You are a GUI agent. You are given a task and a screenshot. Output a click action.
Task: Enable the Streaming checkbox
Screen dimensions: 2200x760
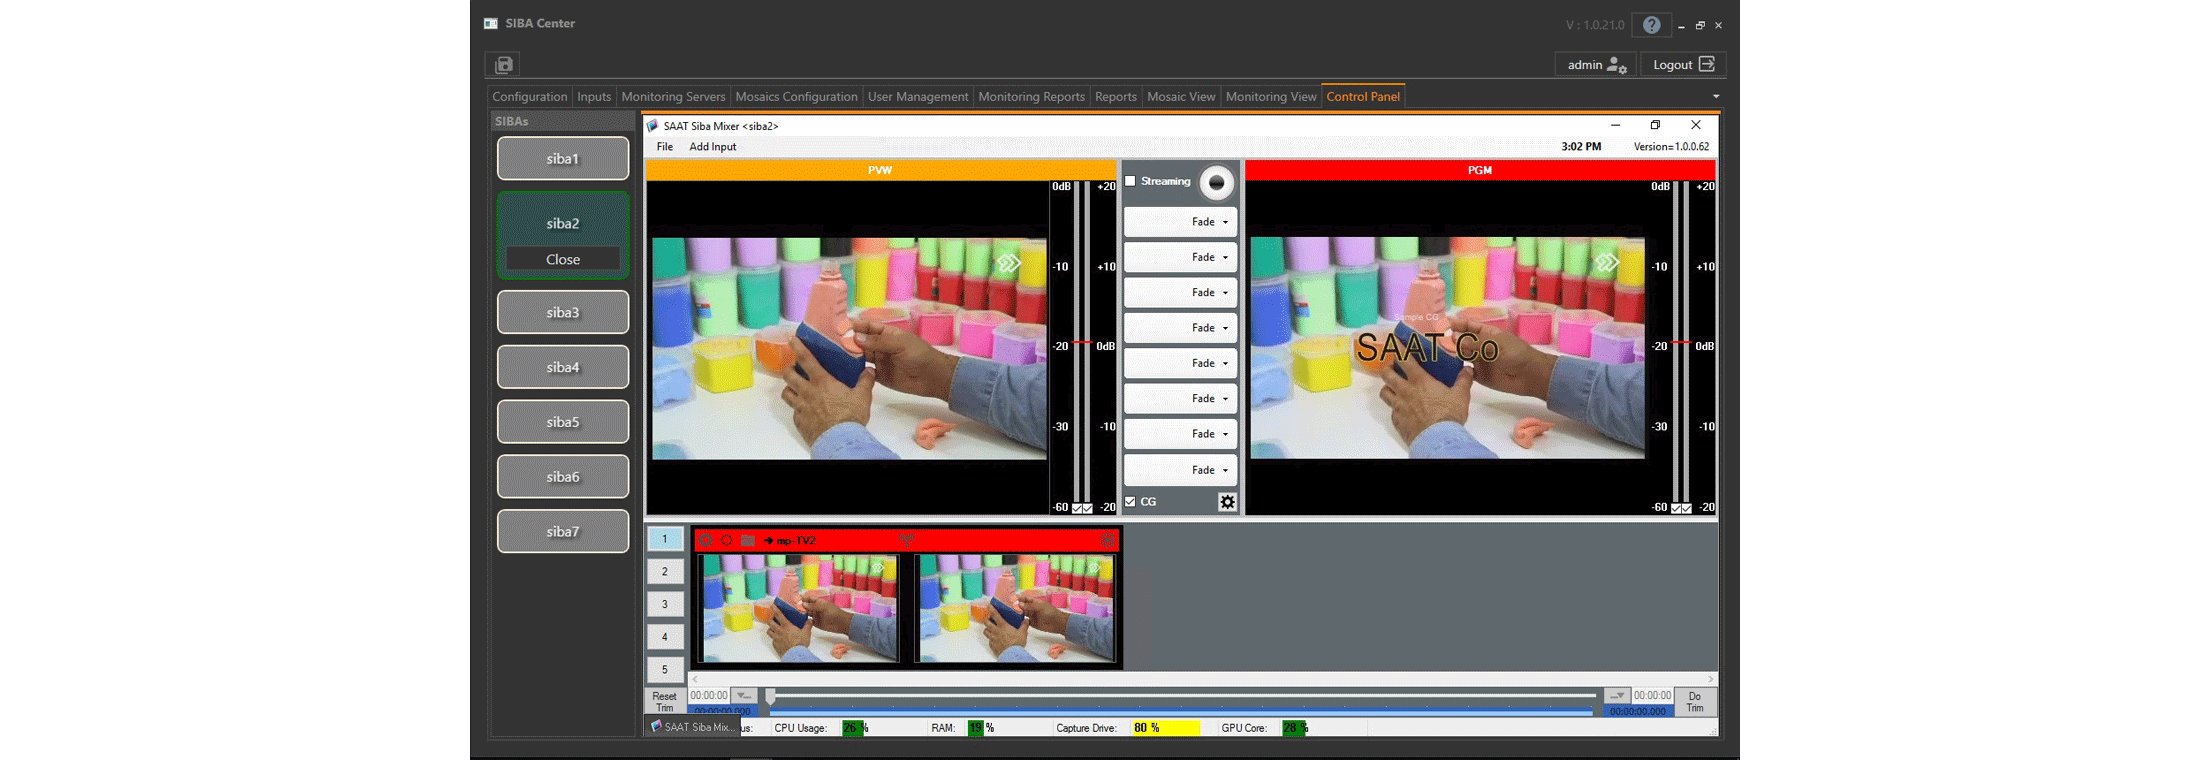(1131, 181)
